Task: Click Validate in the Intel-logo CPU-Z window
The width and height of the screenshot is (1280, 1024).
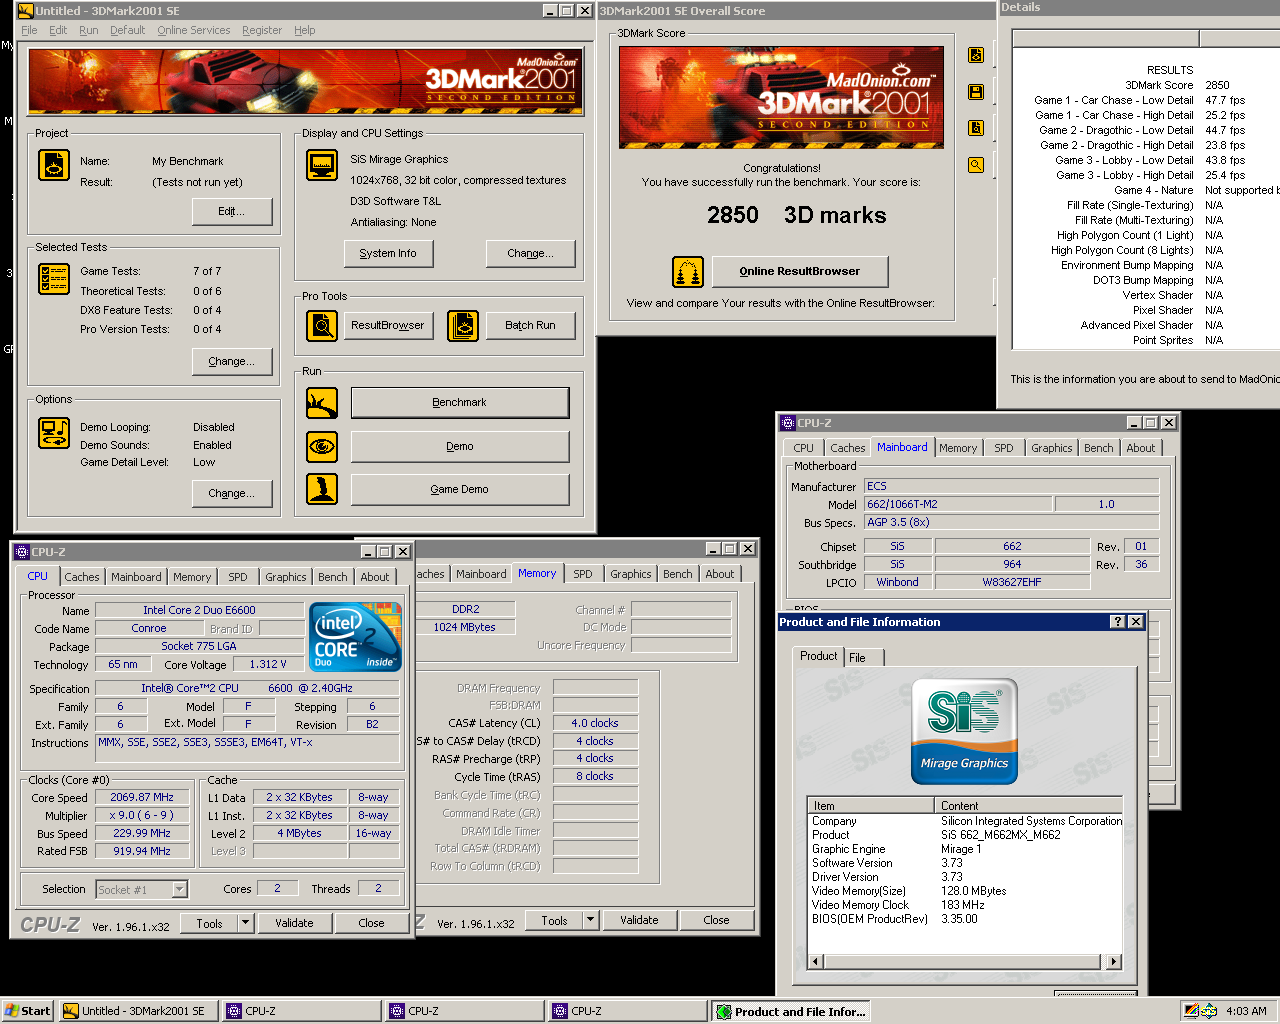Action: 294,923
